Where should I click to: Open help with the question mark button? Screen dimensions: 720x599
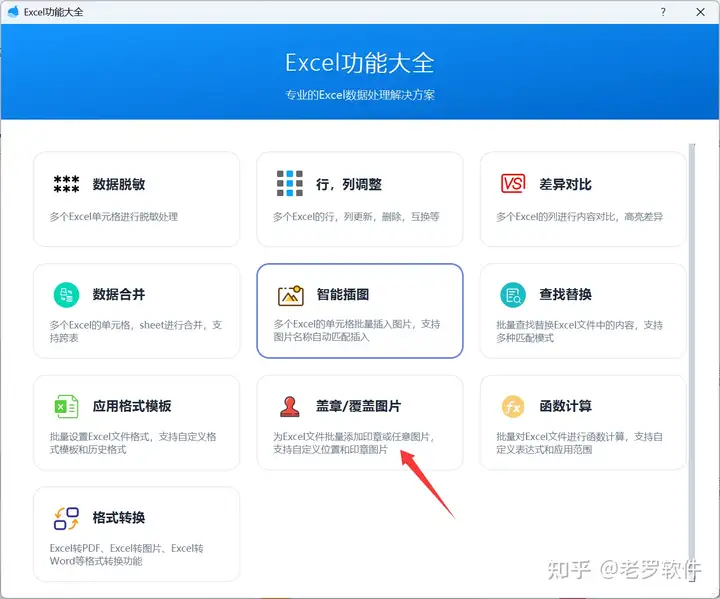tap(663, 12)
